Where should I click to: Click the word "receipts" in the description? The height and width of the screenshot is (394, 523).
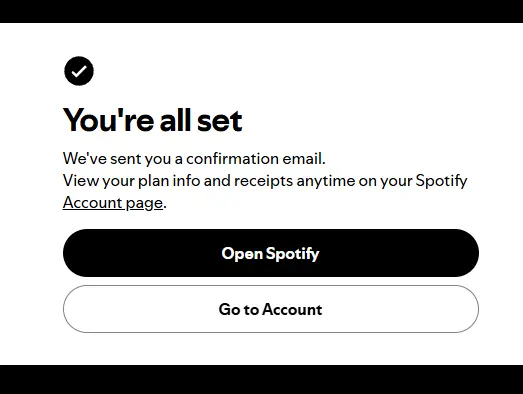pos(264,181)
